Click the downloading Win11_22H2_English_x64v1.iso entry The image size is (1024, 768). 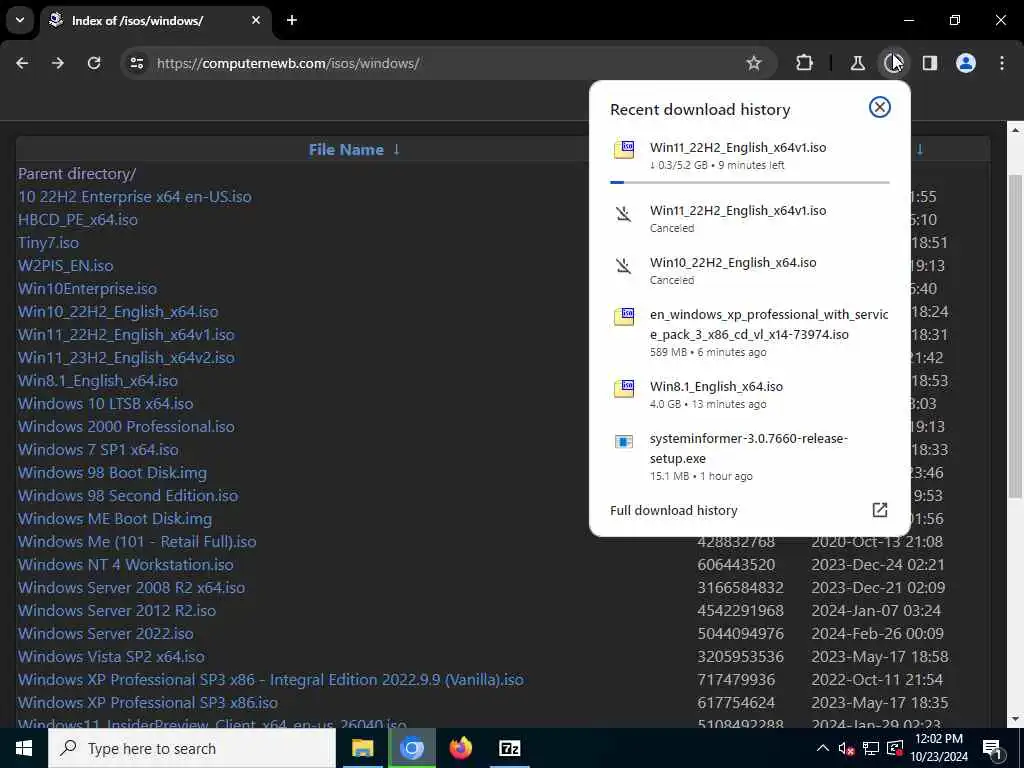[750, 155]
